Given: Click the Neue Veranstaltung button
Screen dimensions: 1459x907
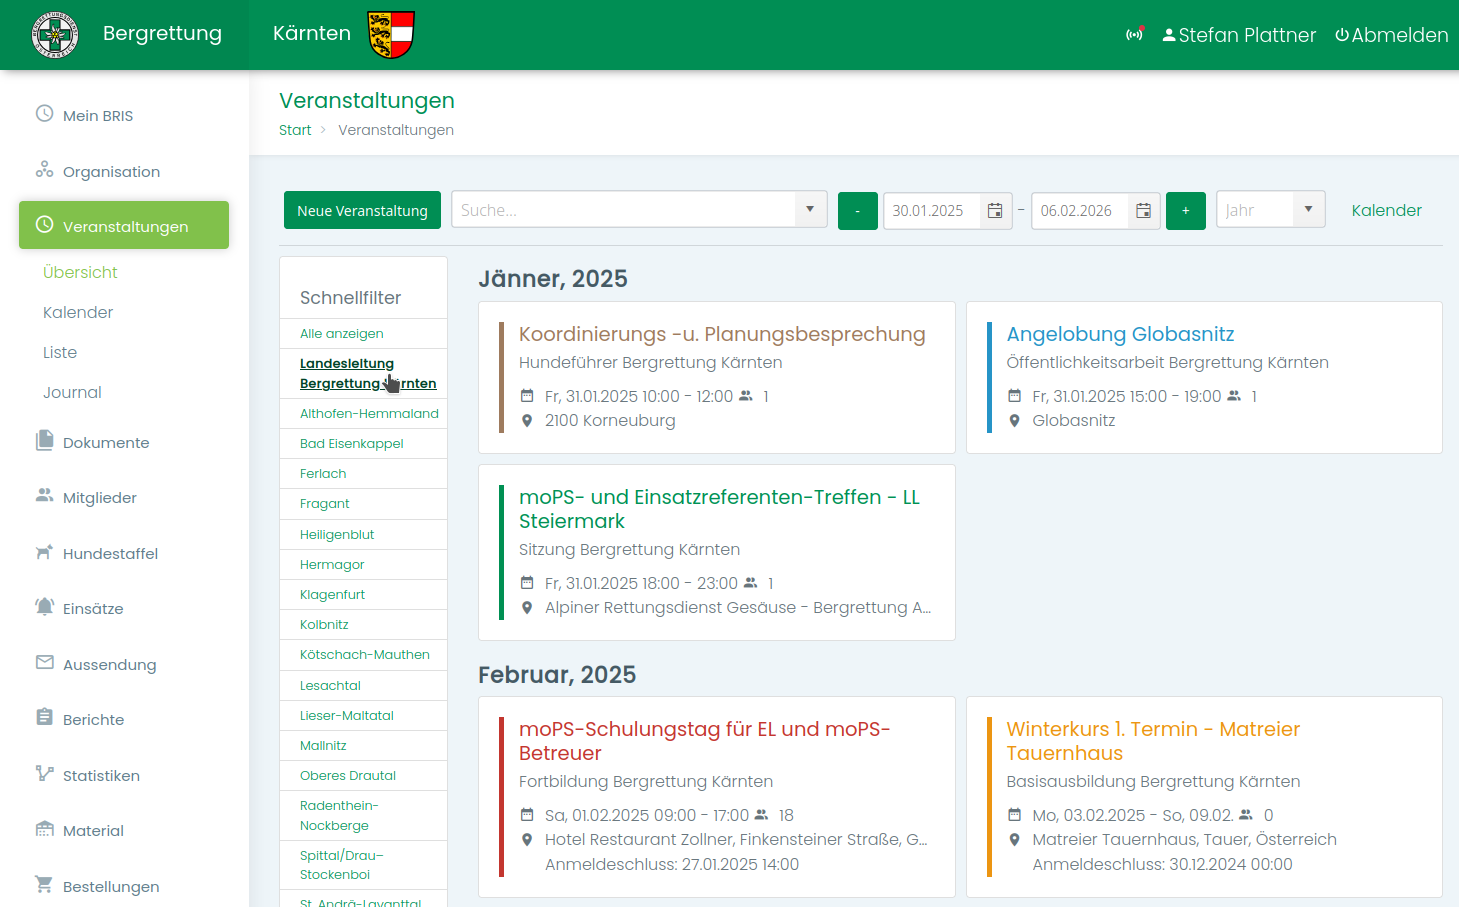Looking at the screenshot, I should click(x=362, y=211).
